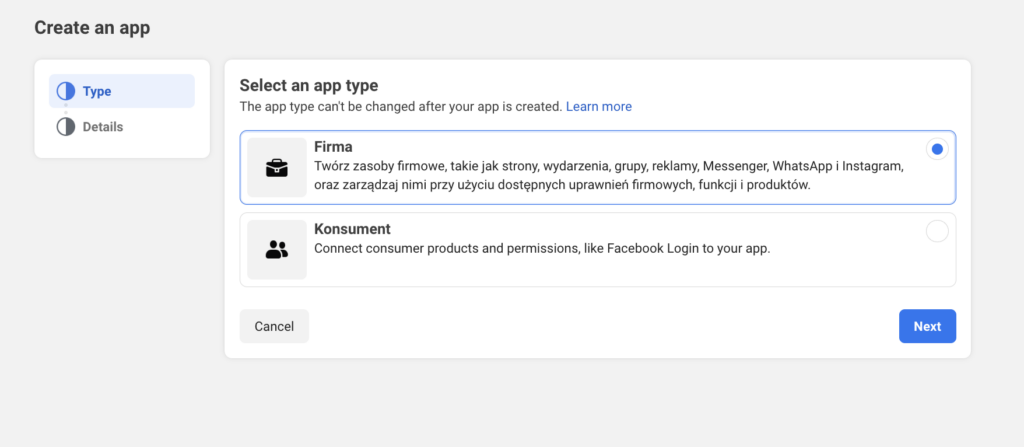Select the Firma radio button
1024x447 pixels.
click(936, 149)
